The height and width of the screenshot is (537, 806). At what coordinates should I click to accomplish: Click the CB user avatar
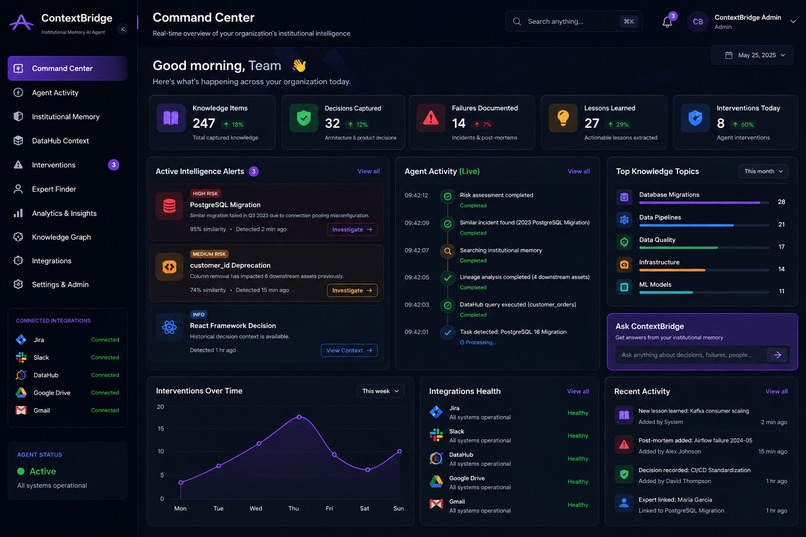698,22
